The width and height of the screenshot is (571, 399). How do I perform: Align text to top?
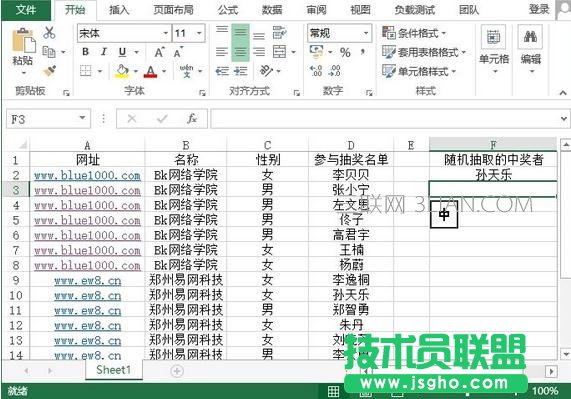pyautogui.click(x=222, y=30)
